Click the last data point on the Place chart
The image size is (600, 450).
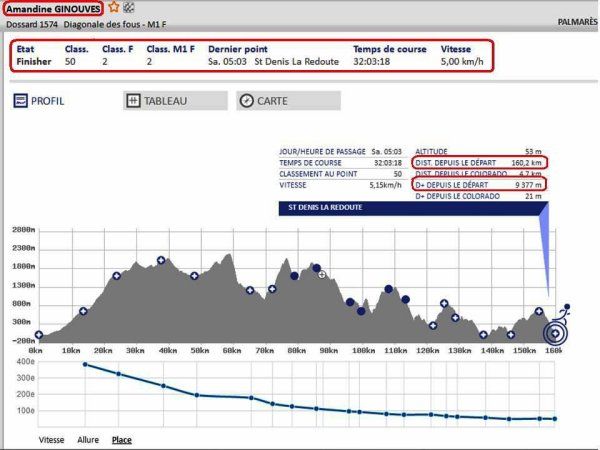click(x=554, y=418)
